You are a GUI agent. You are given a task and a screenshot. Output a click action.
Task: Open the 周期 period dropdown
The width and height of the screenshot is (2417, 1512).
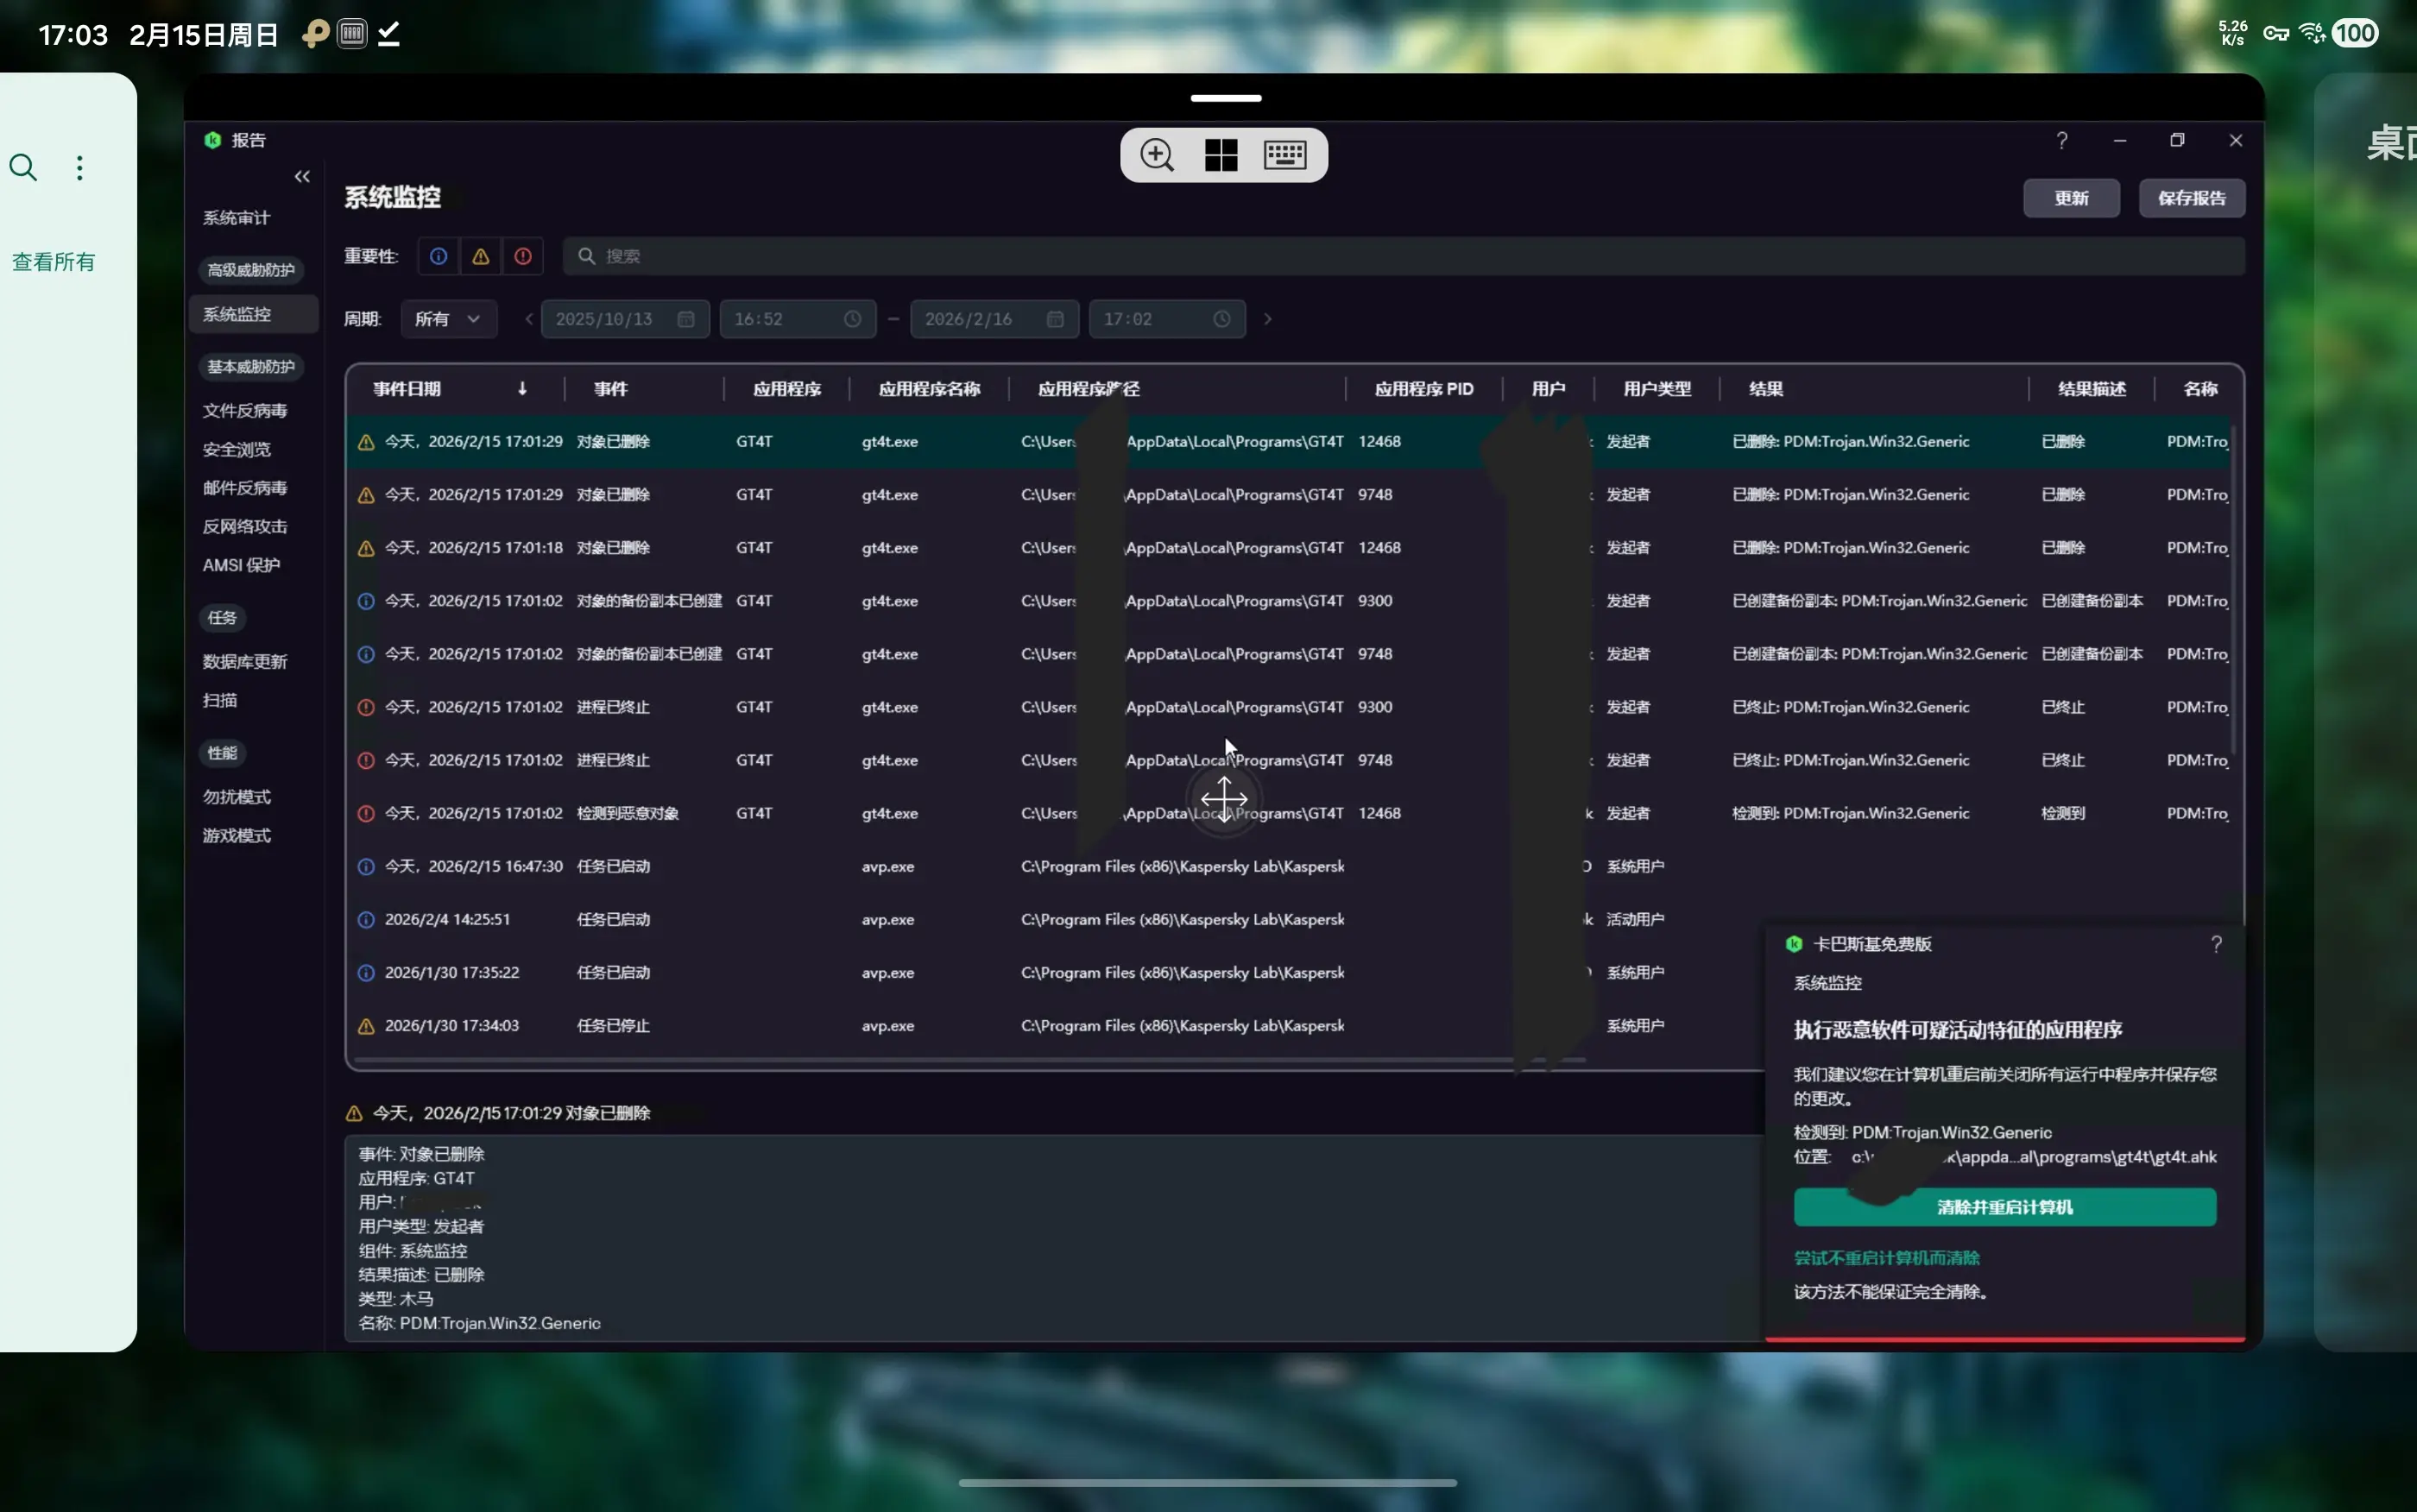(448, 319)
